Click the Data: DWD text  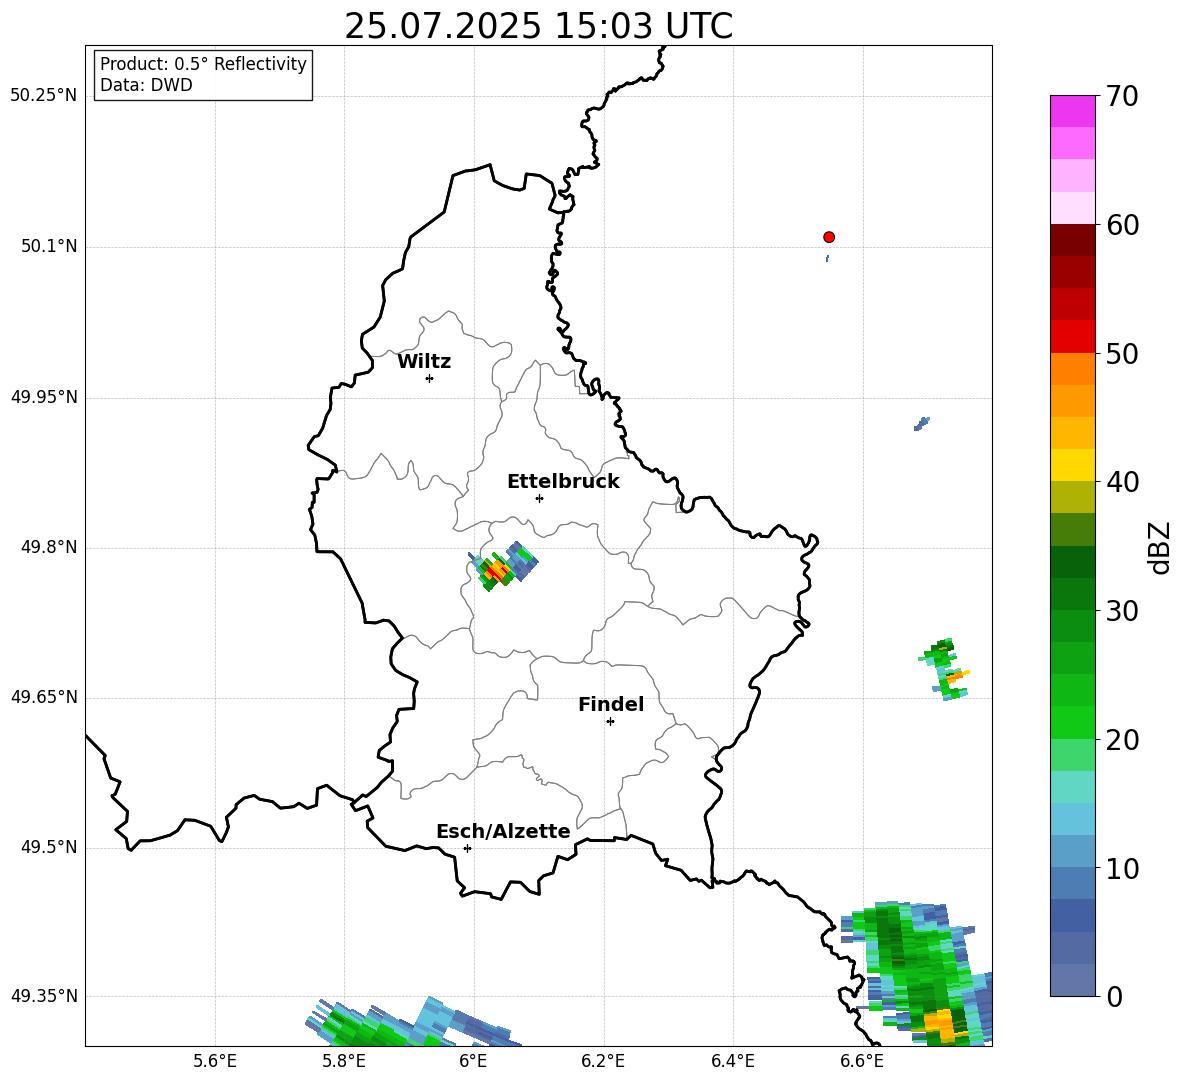tap(146, 85)
